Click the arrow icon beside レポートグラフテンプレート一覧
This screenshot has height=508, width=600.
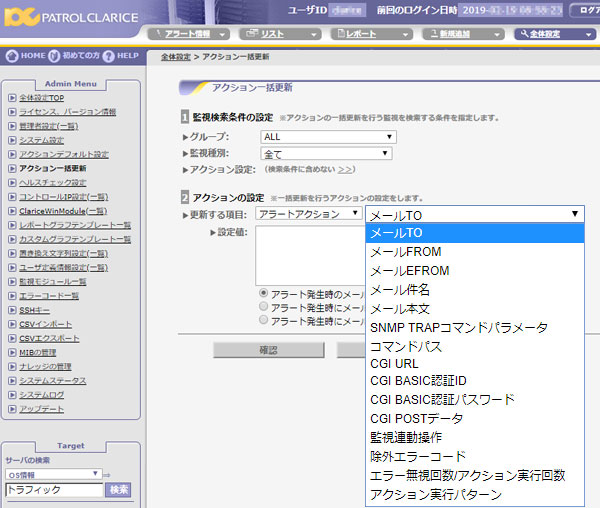coord(12,225)
